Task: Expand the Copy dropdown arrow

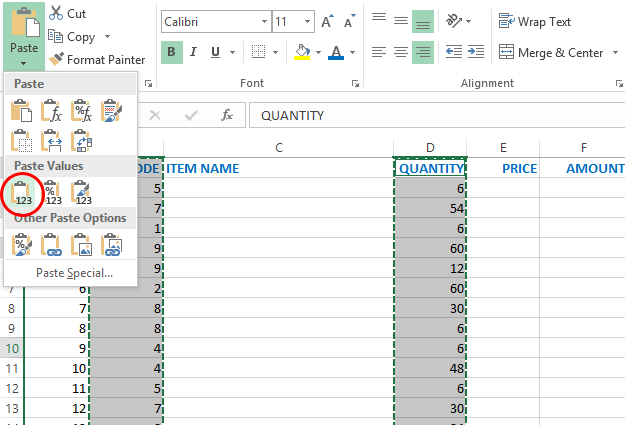Action: 105,37
